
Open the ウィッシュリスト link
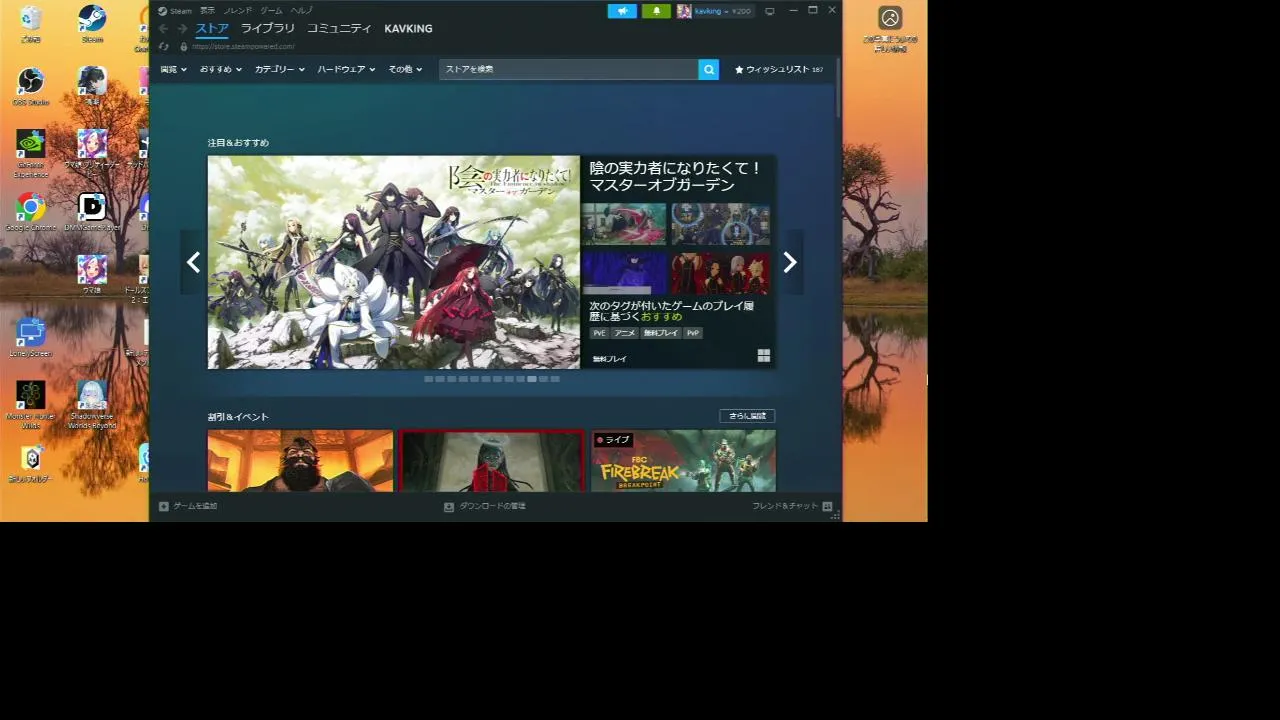[778, 70]
